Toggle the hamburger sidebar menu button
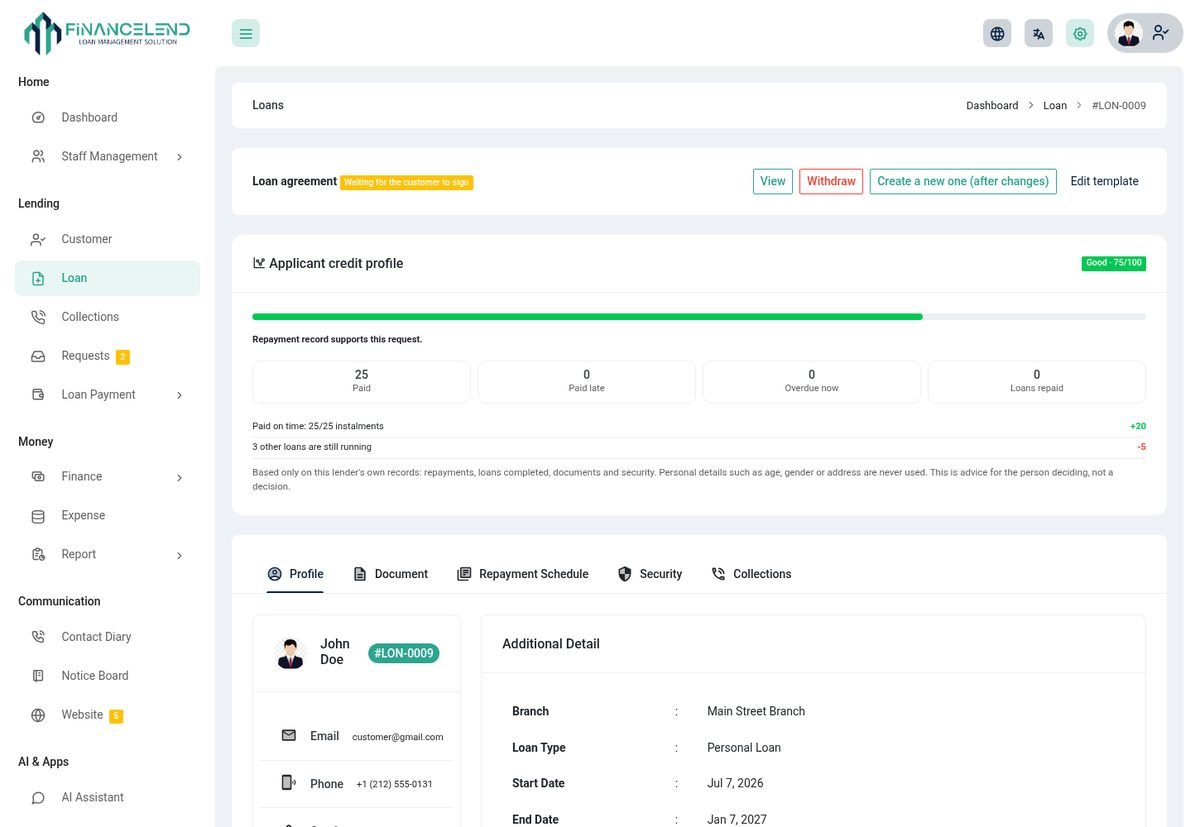1200x827 pixels. pos(246,33)
